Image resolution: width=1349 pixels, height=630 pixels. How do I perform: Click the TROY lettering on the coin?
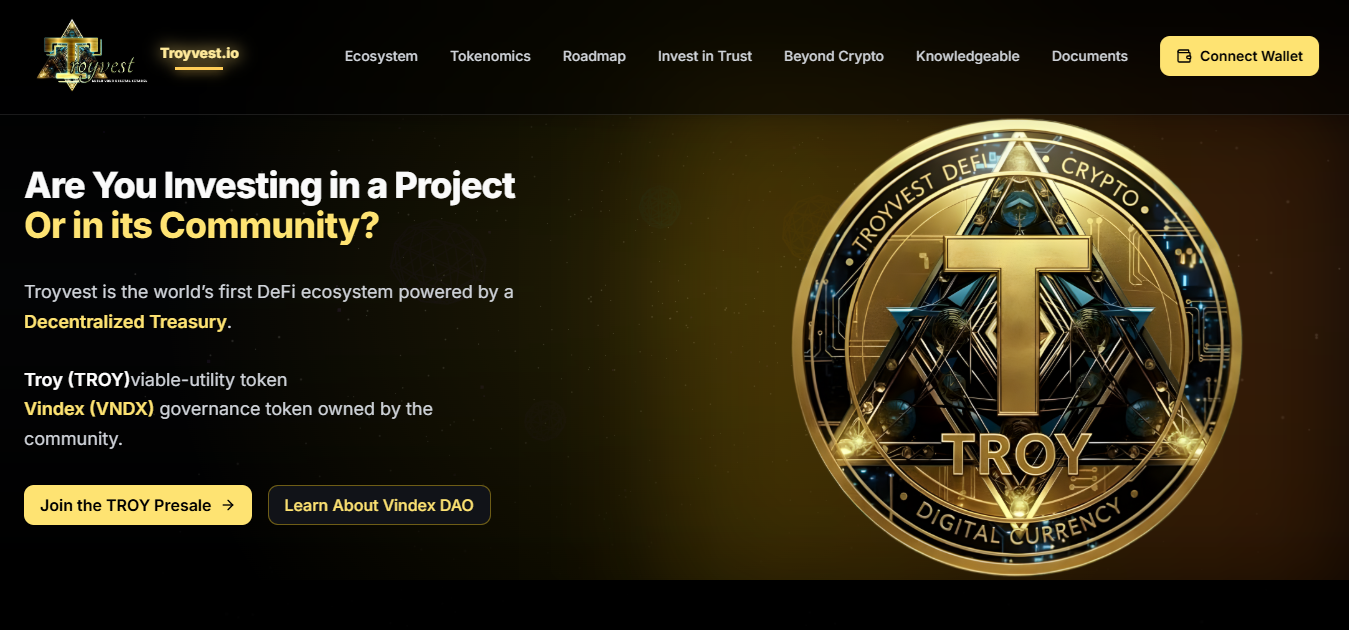(1016, 456)
